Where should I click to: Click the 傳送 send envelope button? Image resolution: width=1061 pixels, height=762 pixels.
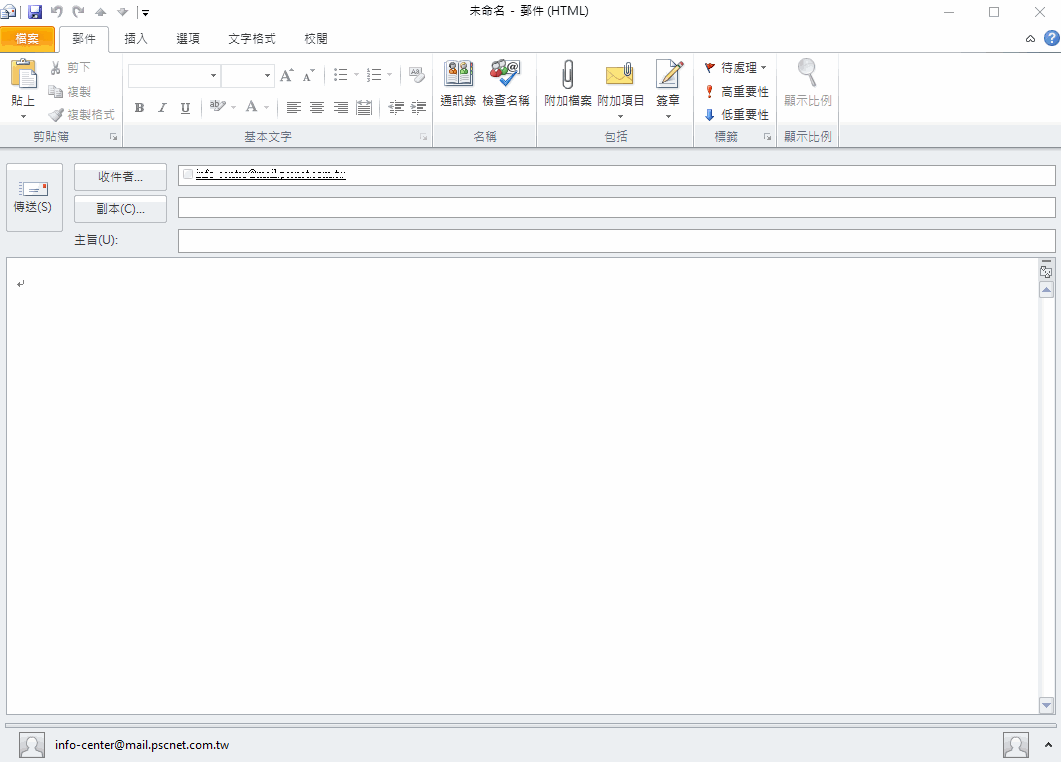point(33,198)
